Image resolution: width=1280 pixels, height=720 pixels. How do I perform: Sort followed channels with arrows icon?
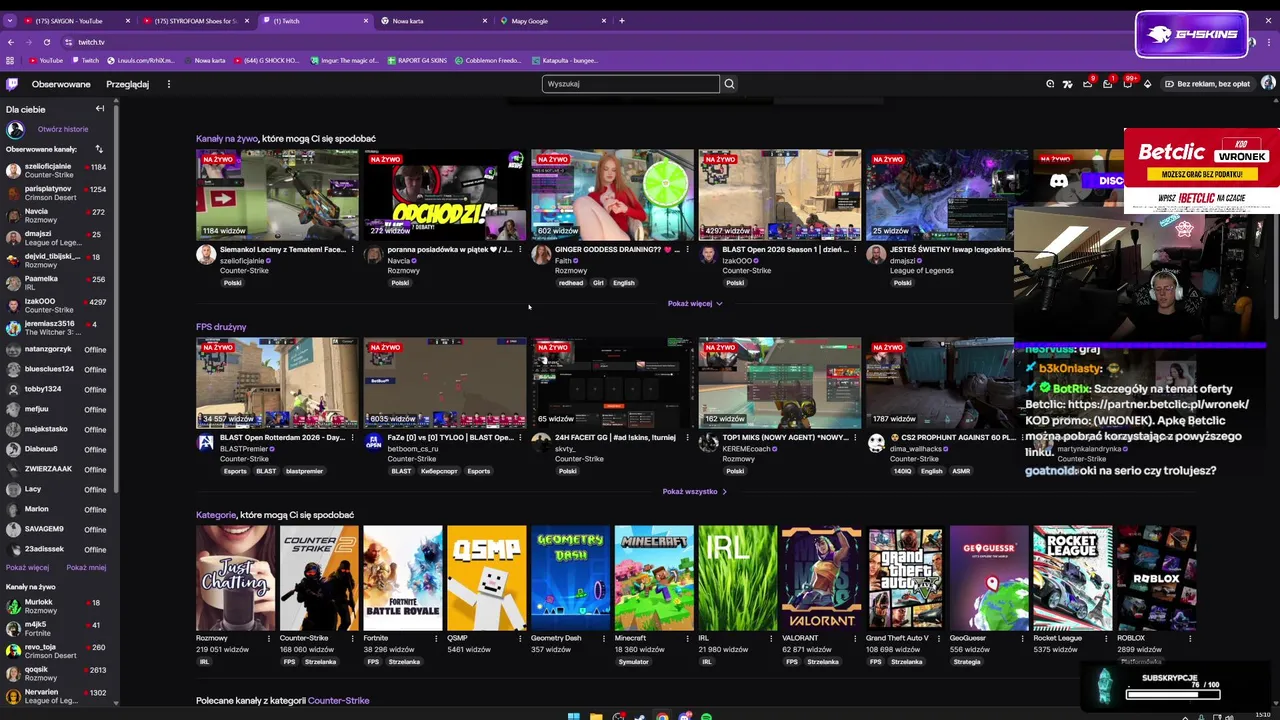pos(99,149)
